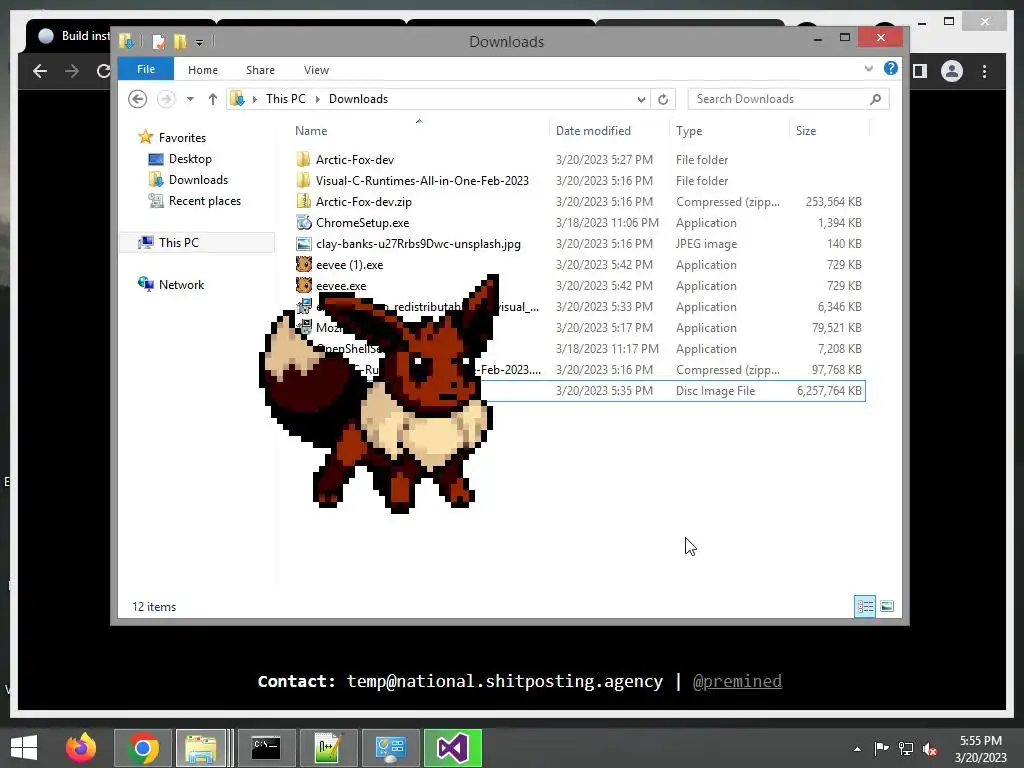Go up one folder level arrow

(x=212, y=99)
